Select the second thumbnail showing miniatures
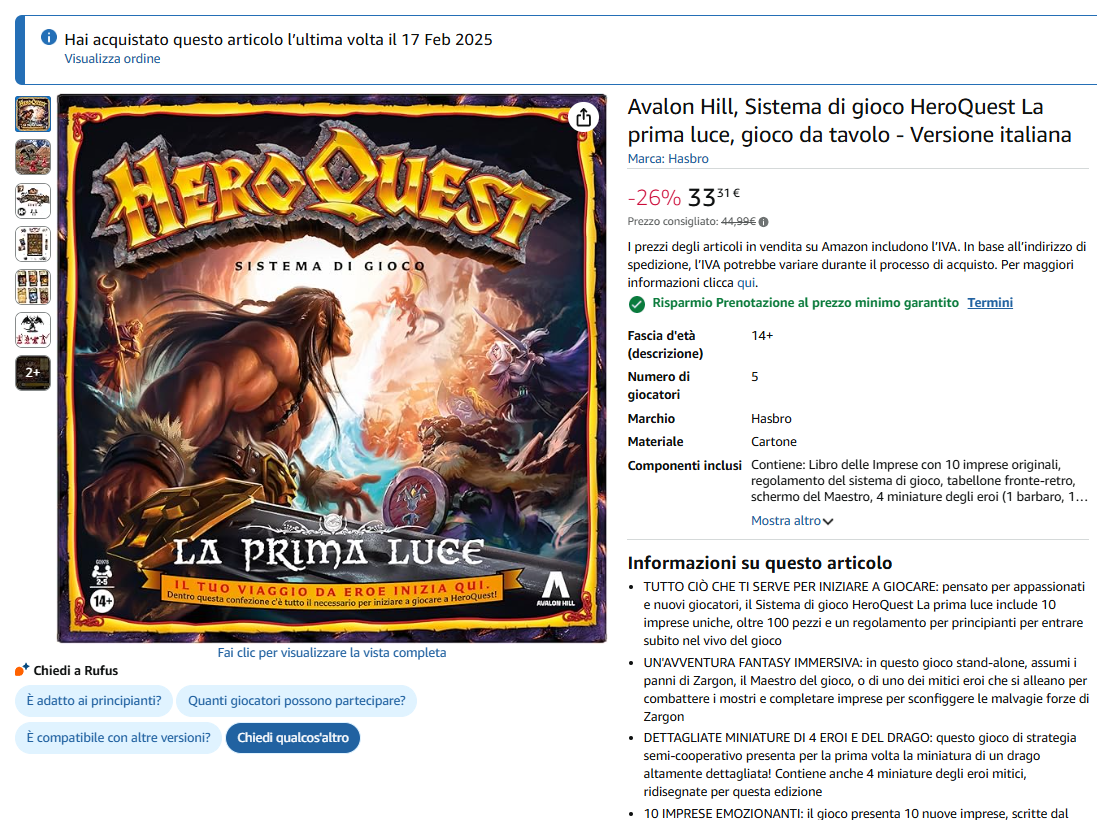The width and height of the screenshot is (1097, 820). click(x=33, y=157)
